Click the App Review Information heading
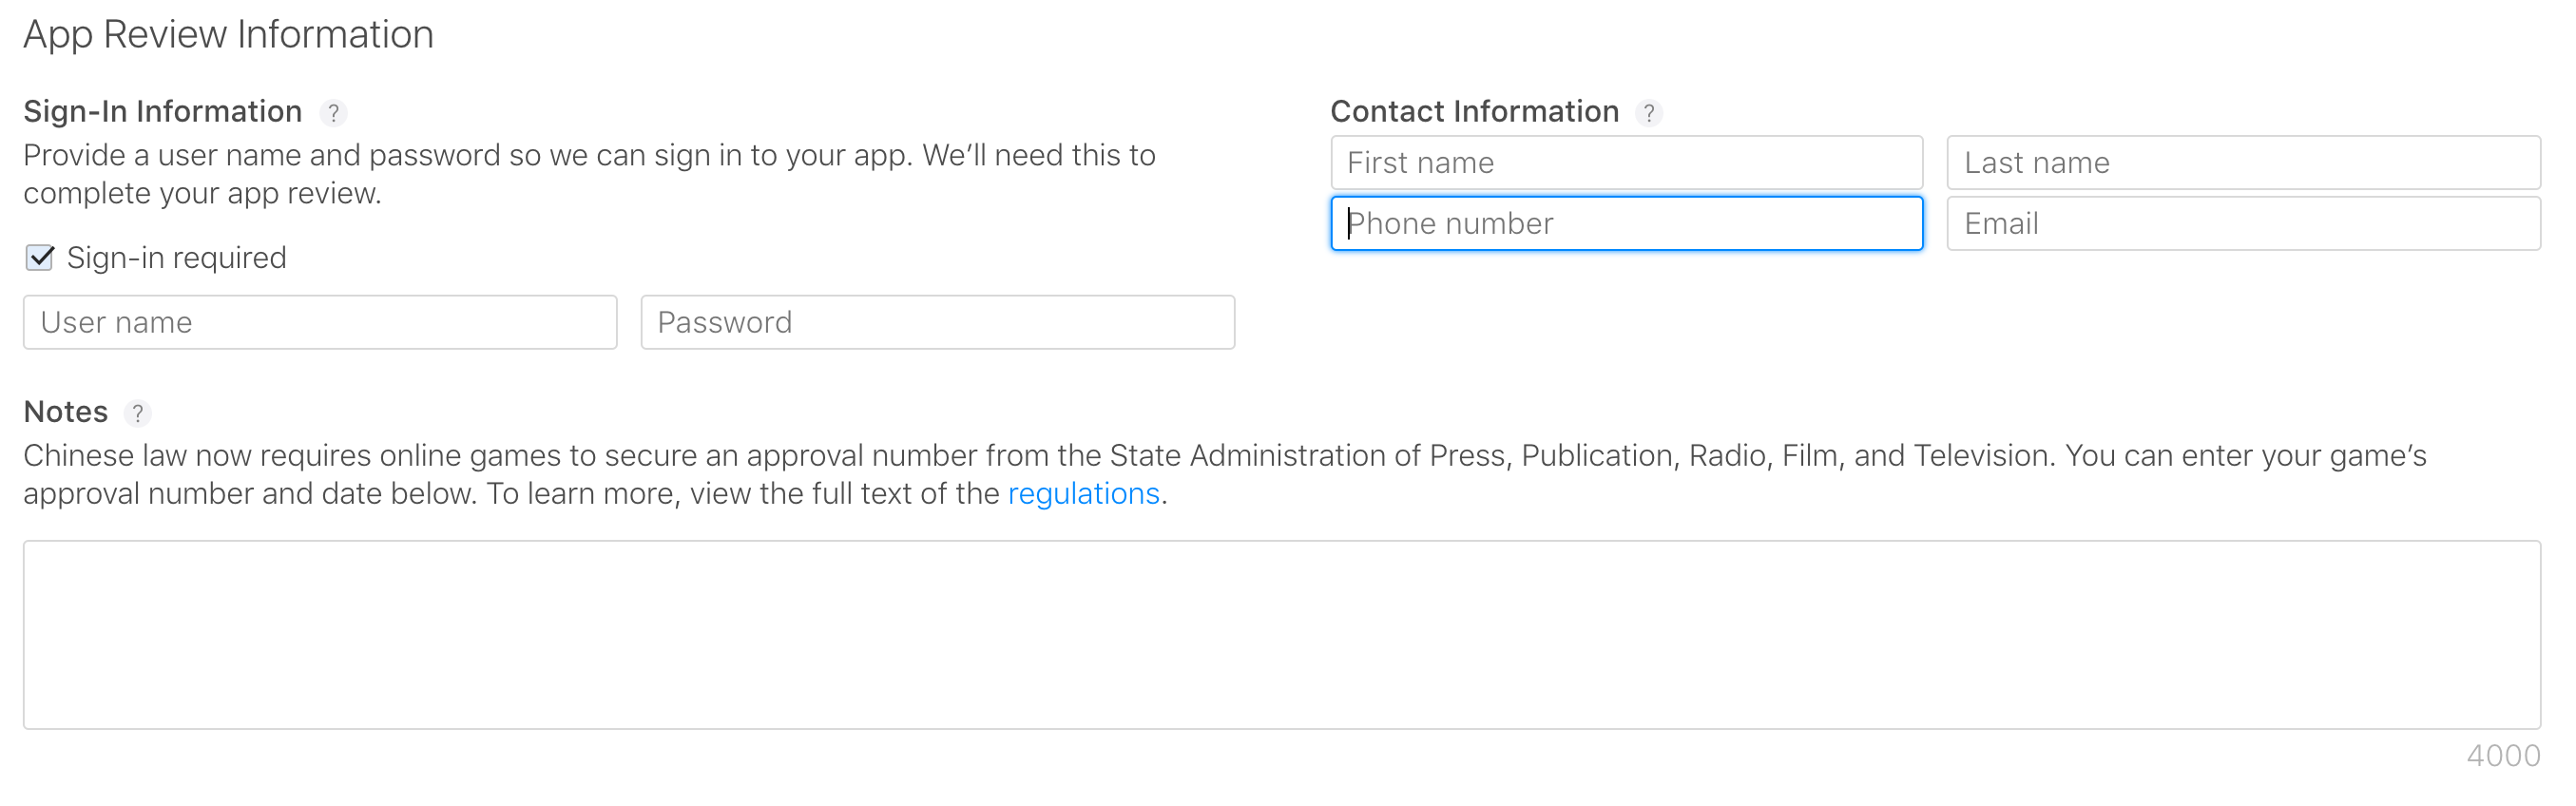2576x806 pixels. (x=228, y=34)
